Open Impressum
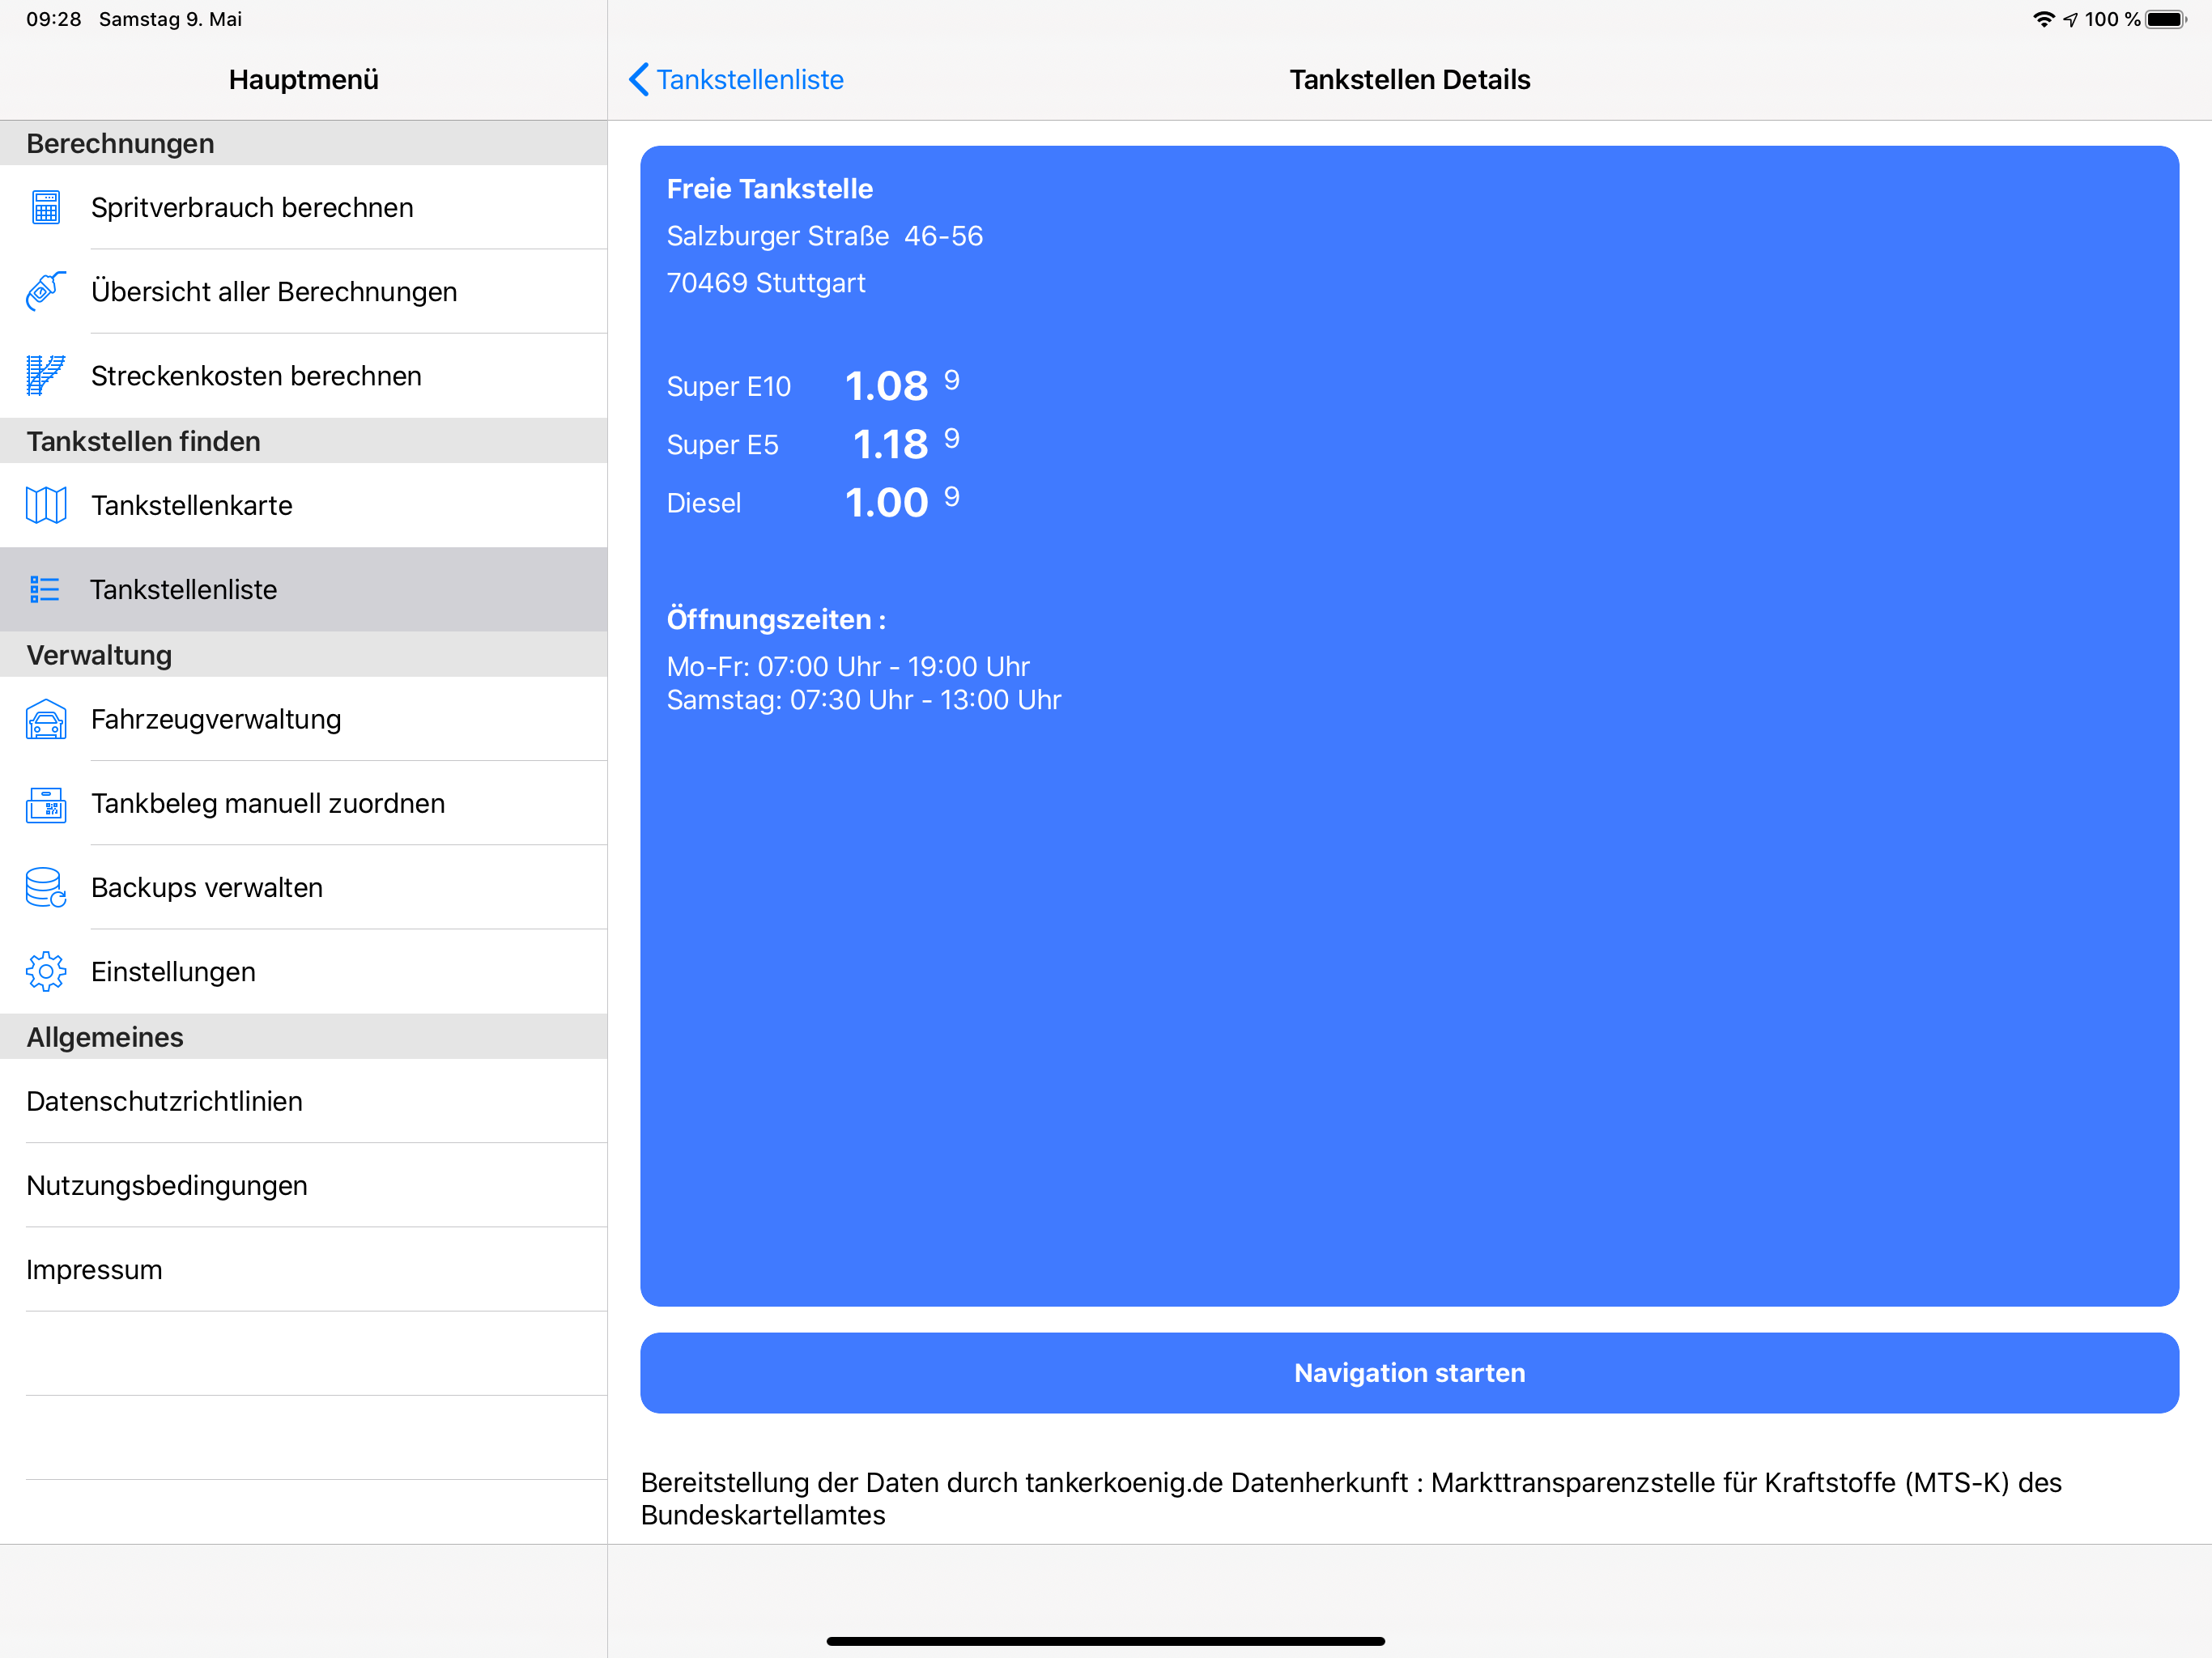Viewport: 2212px width, 1658px height. click(x=303, y=1270)
